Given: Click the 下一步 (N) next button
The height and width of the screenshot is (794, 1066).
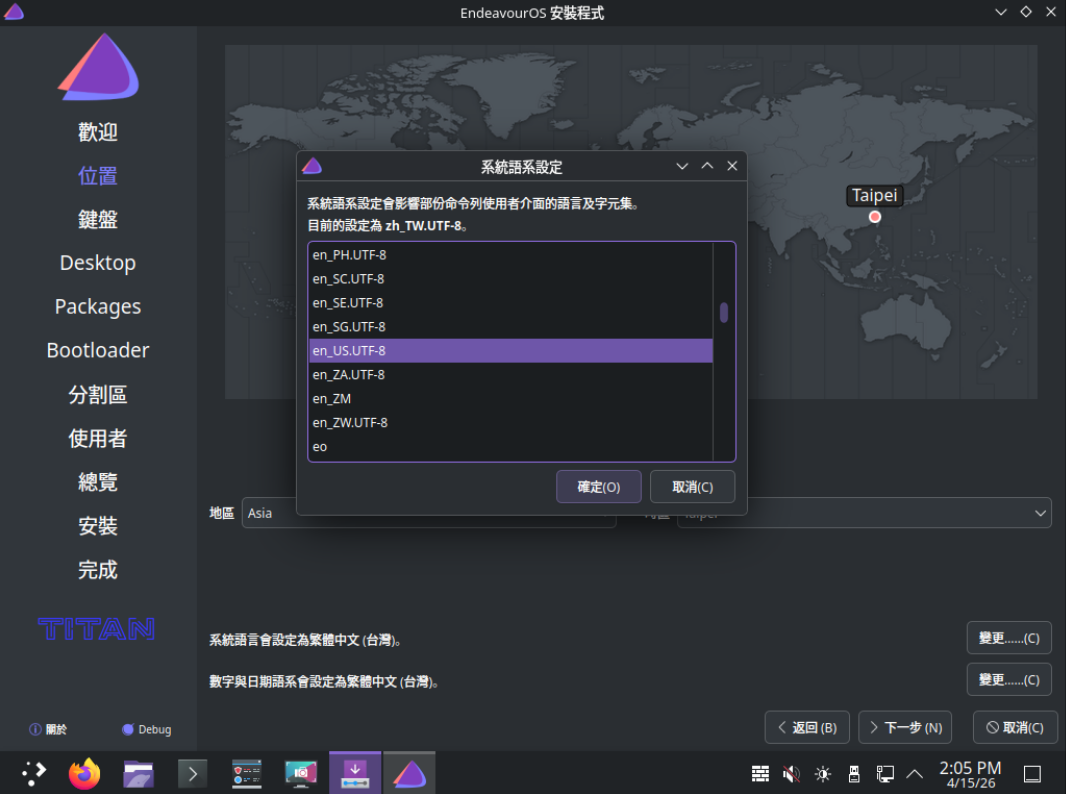Looking at the screenshot, I should (905, 727).
